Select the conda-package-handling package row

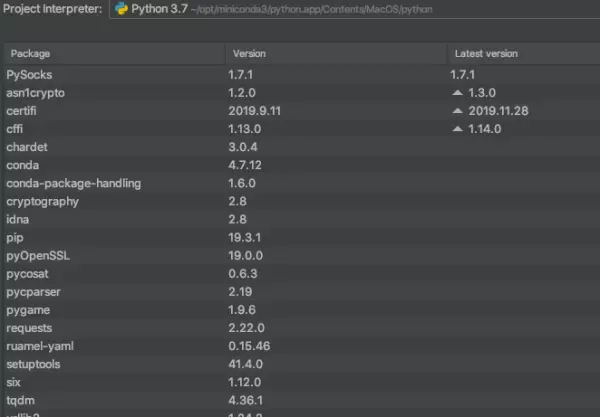(x=302, y=183)
